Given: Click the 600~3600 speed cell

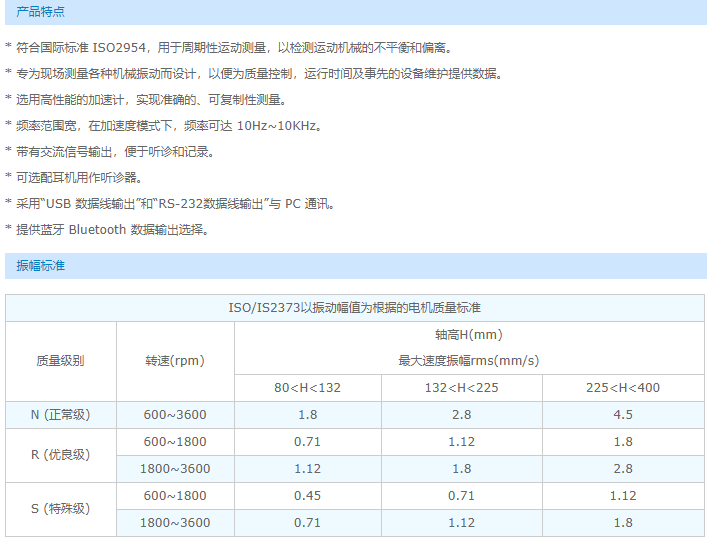Looking at the screenshot, I should tap(175, 415).
